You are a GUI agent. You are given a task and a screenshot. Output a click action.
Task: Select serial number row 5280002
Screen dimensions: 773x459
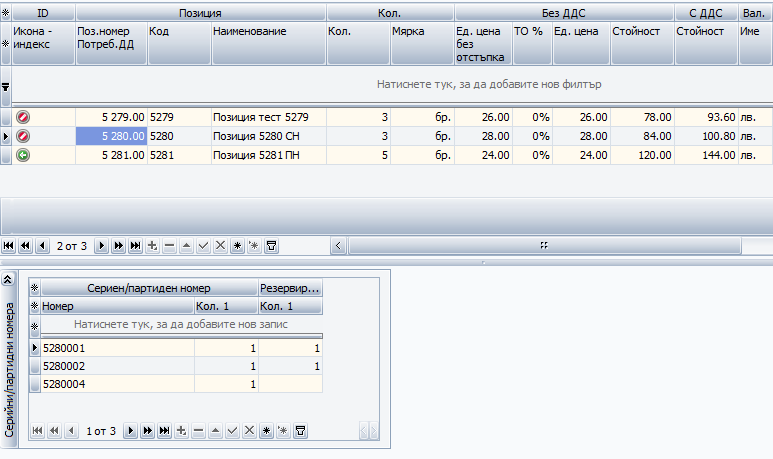(x=182, y=366)
